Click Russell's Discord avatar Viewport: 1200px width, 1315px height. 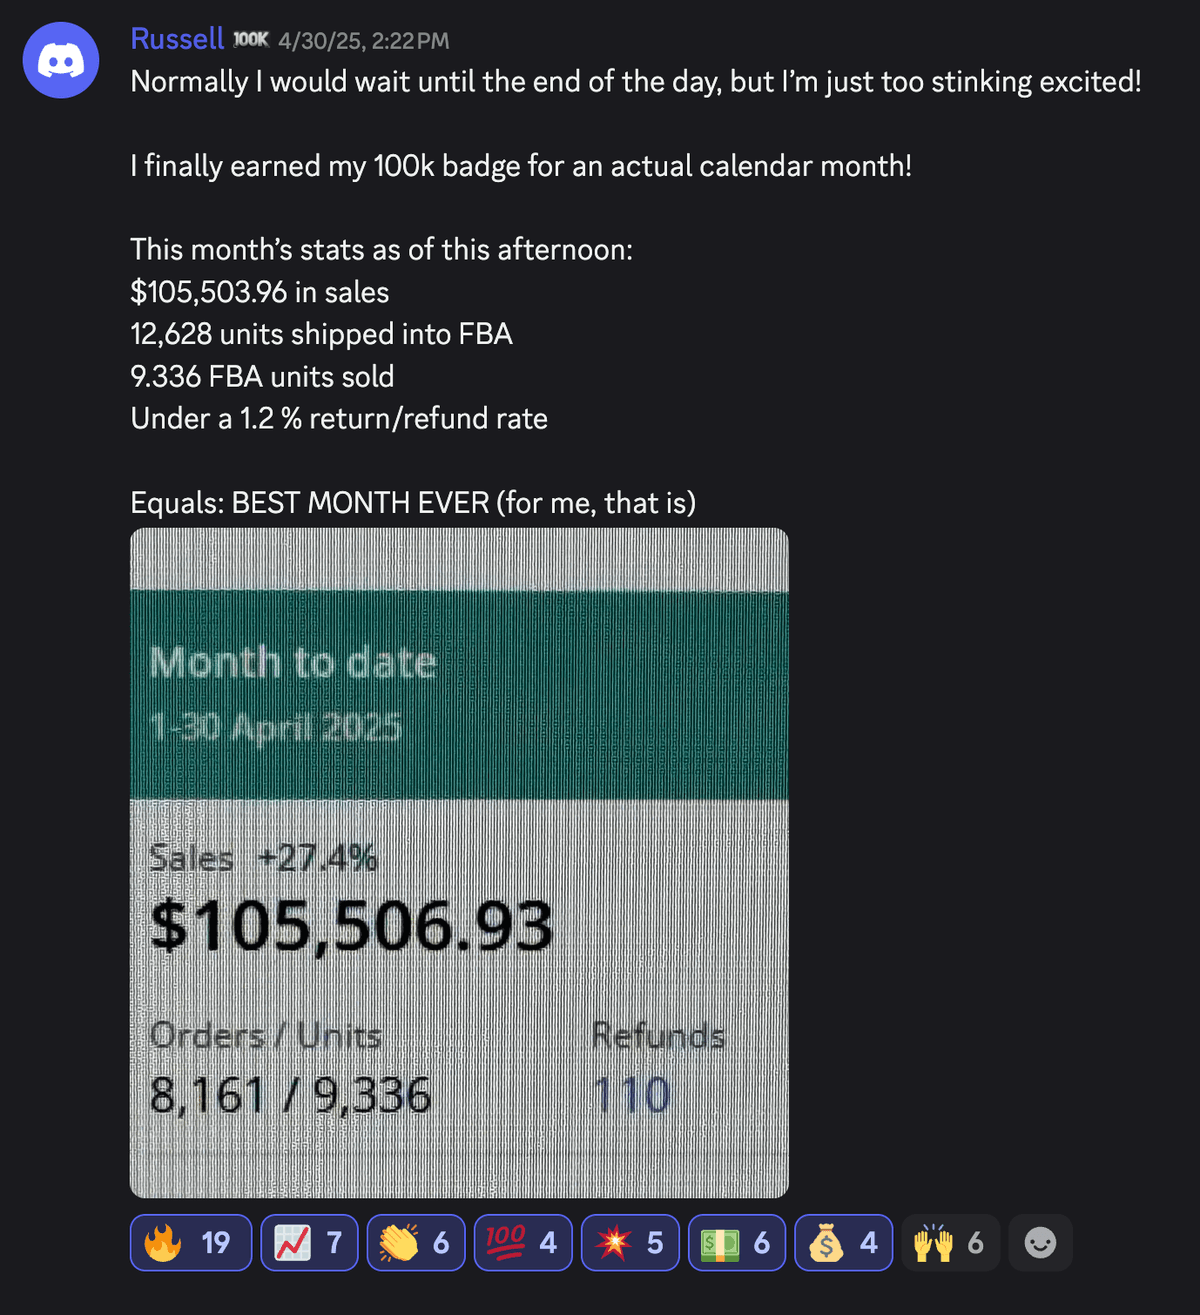tap(60, 59)
